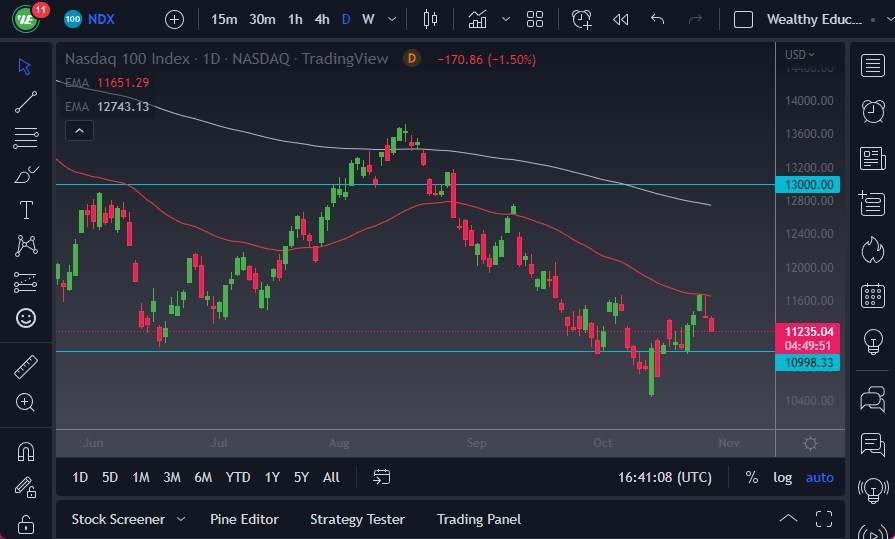Select the text annotation tool
The height and width of the screenshot is (539, 895).
[x=26, y=210]
